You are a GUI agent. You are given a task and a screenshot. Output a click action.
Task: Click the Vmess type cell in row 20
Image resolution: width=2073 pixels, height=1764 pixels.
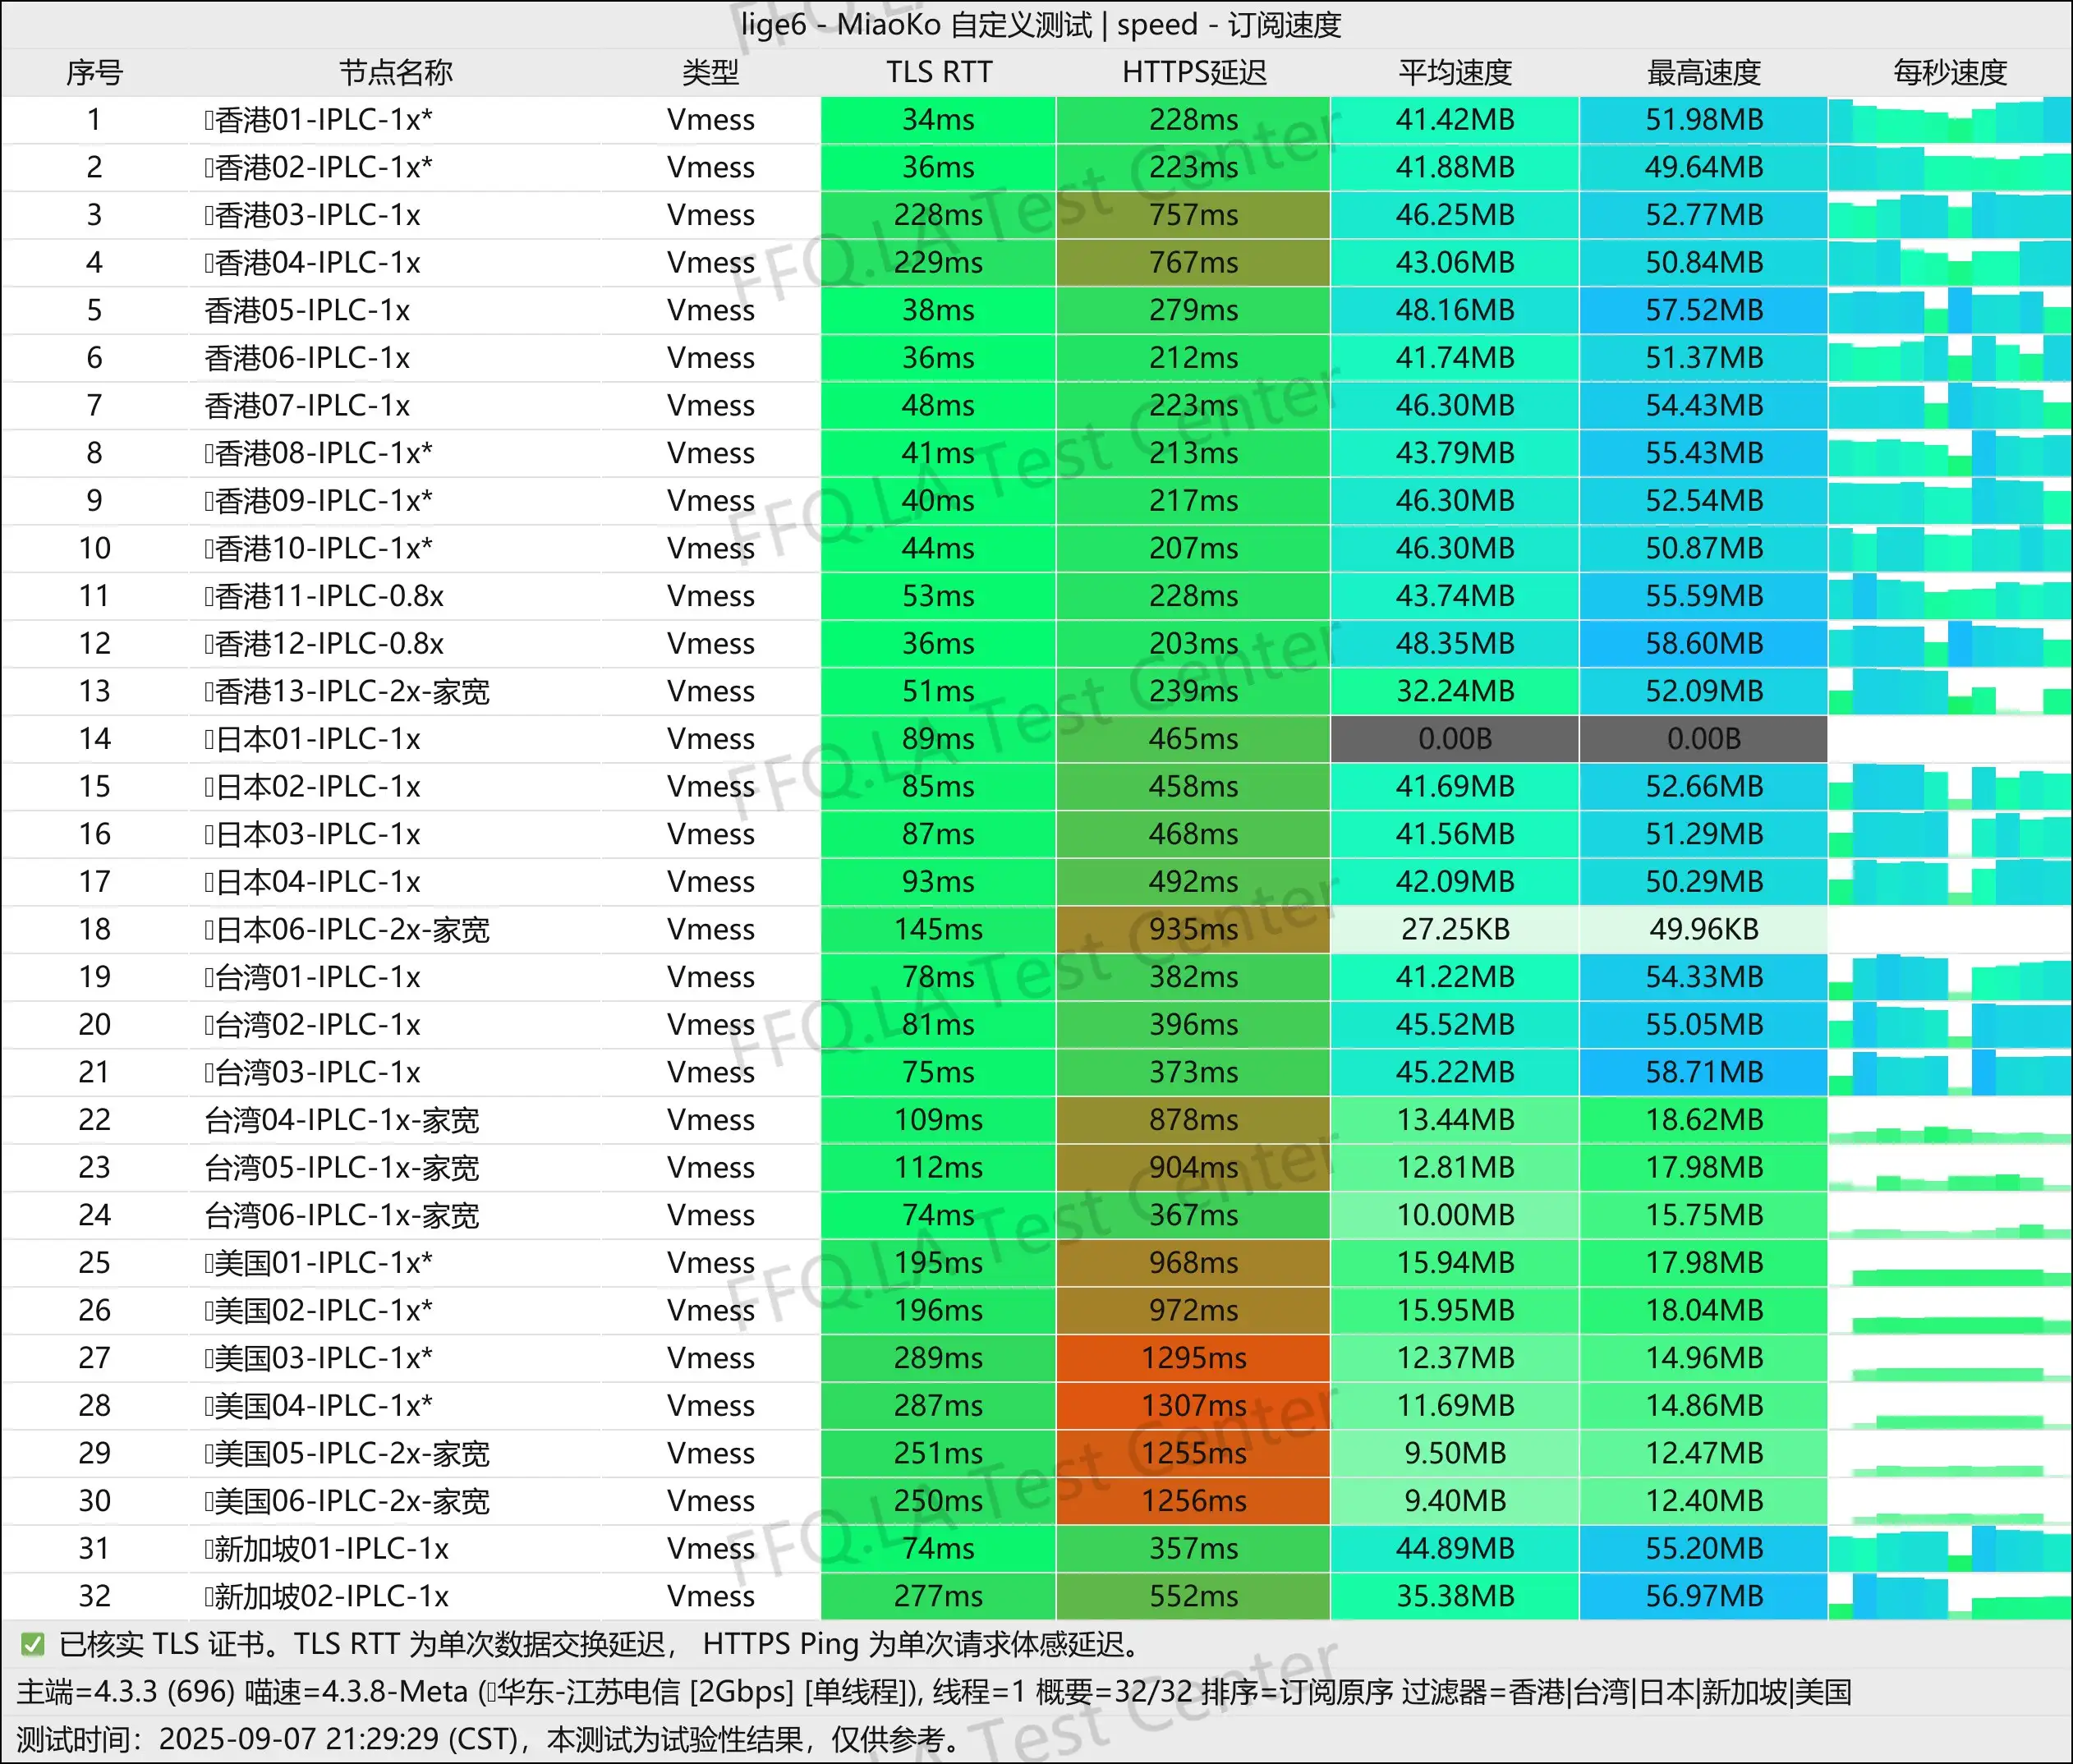pos(711,1025)
